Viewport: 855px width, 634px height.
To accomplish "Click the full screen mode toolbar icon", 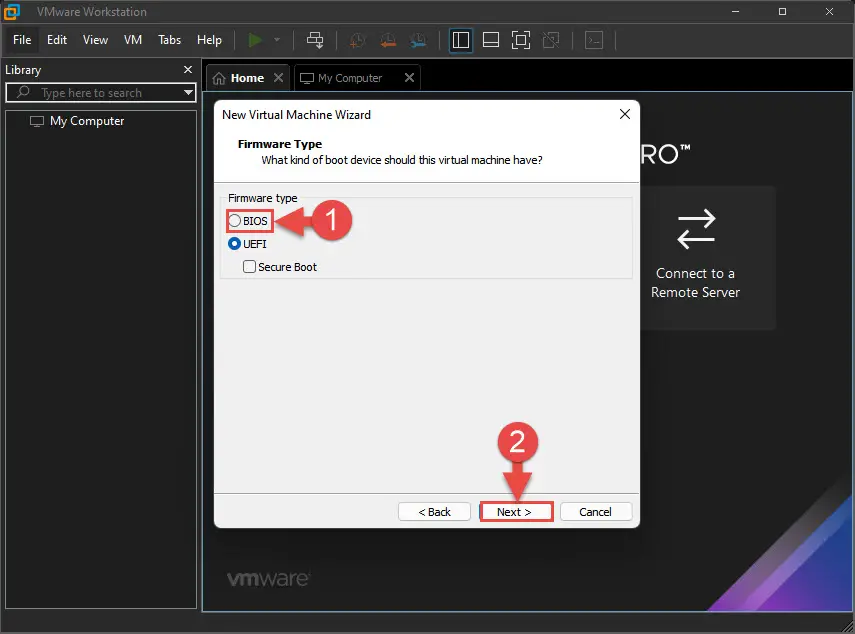I will [x=521, y=40].
